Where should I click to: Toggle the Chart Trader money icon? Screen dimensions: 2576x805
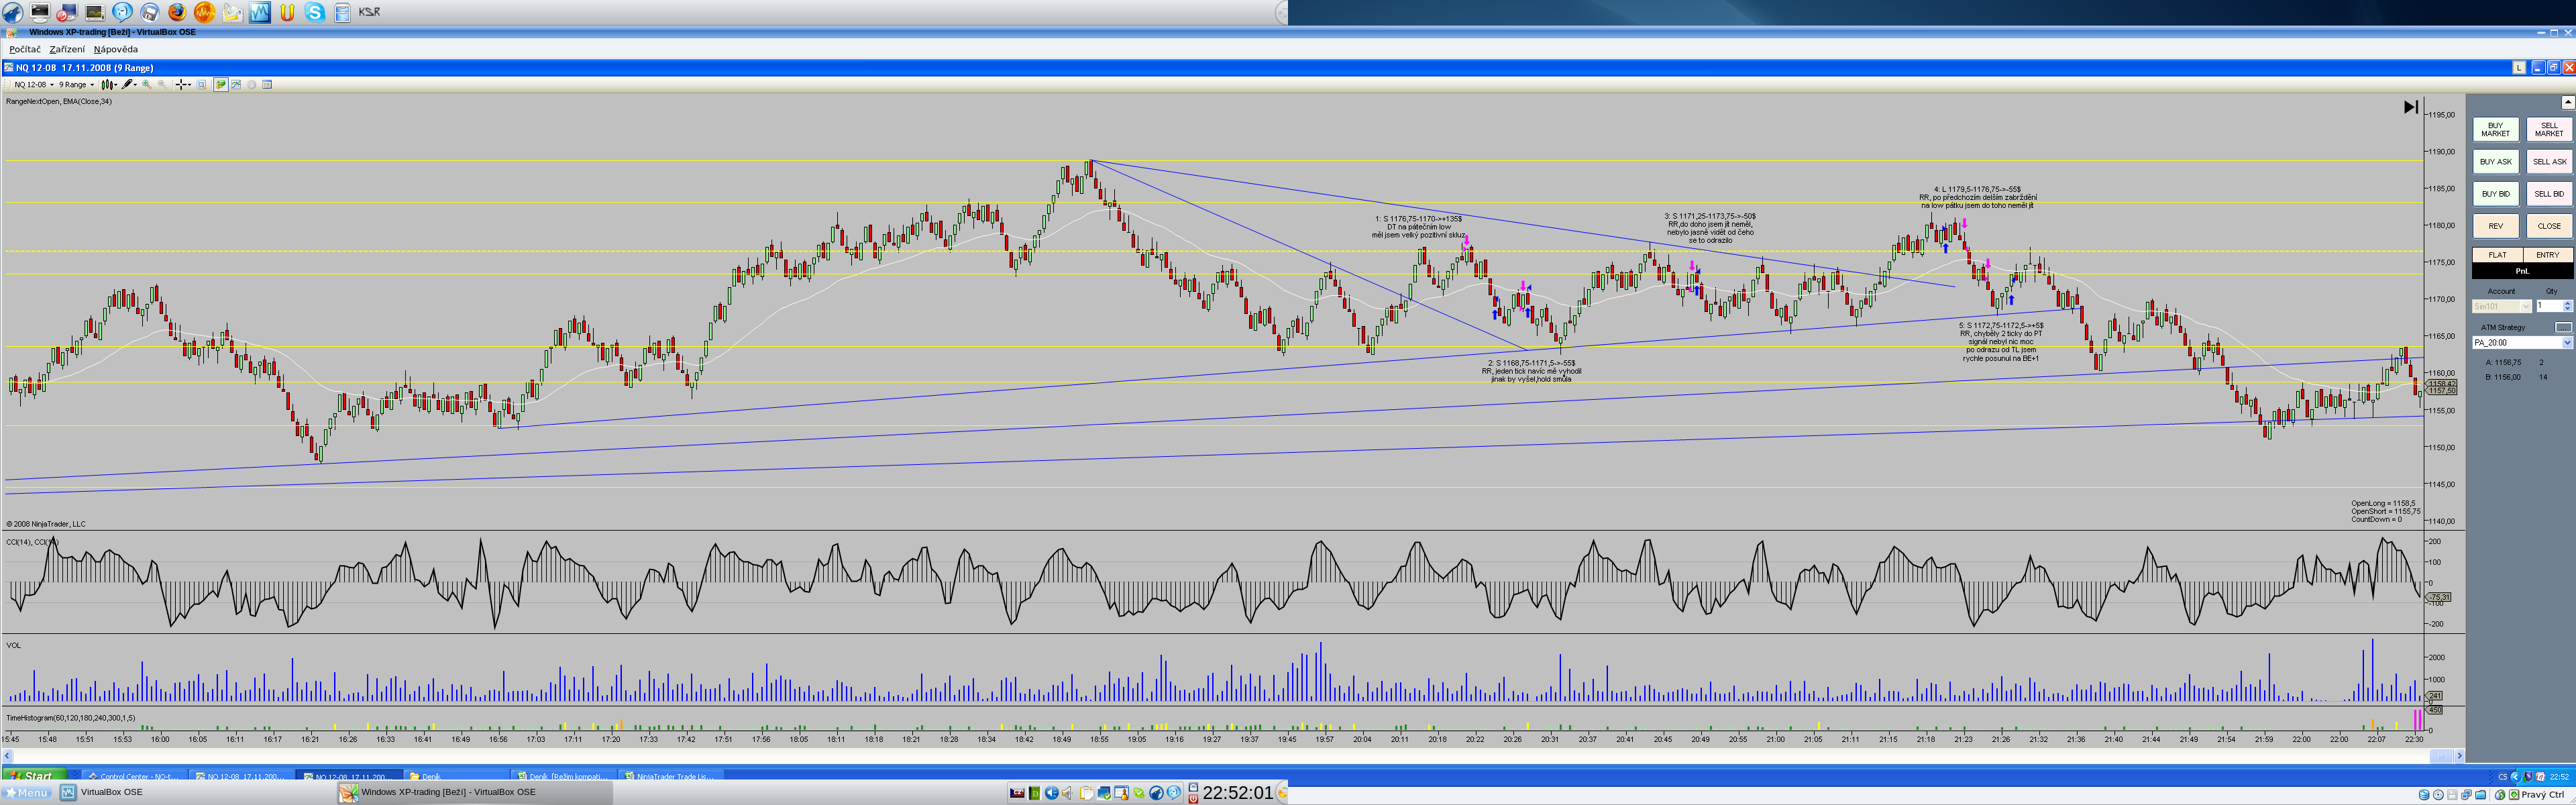point(221,85)
